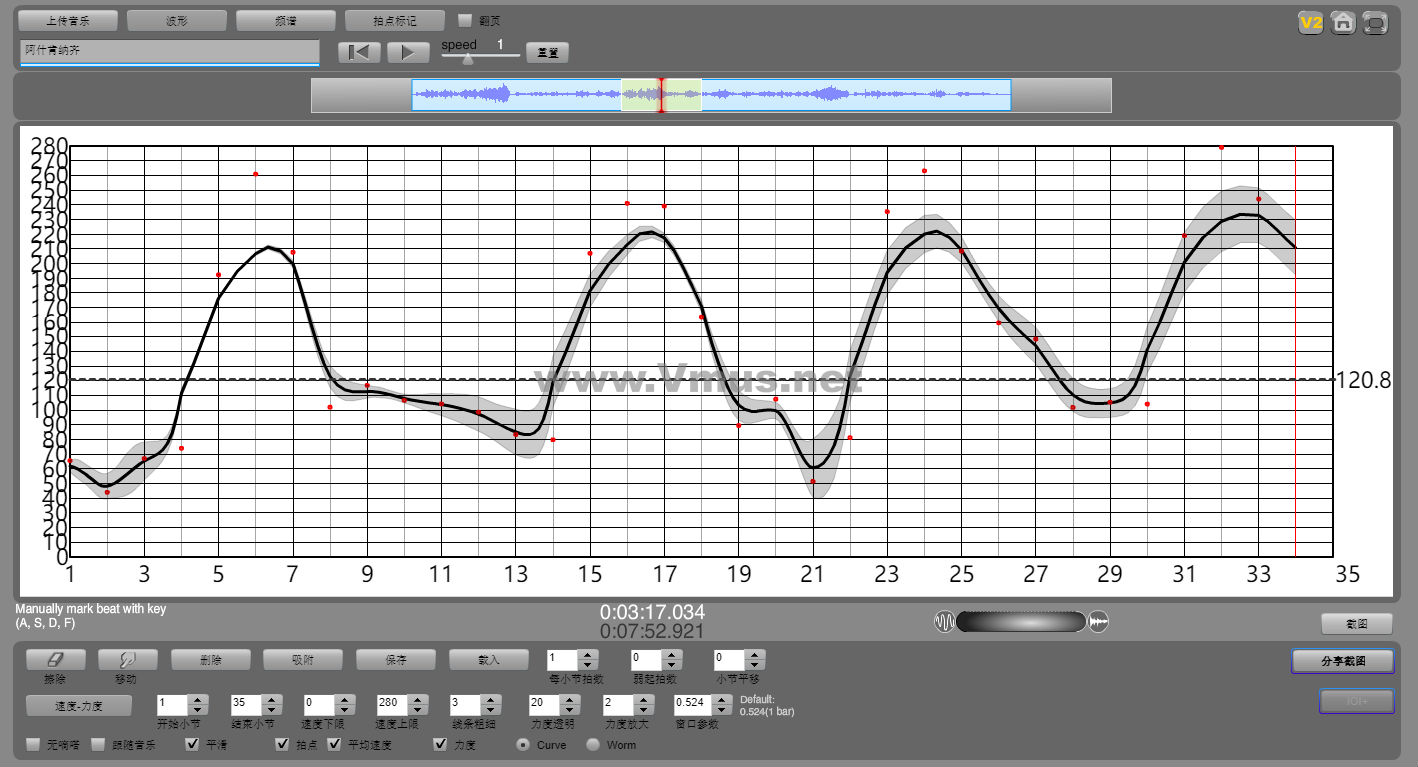Decrease 速度上限 tempo upper limit
Screen dimensions: 1418x767
point(418,710)
